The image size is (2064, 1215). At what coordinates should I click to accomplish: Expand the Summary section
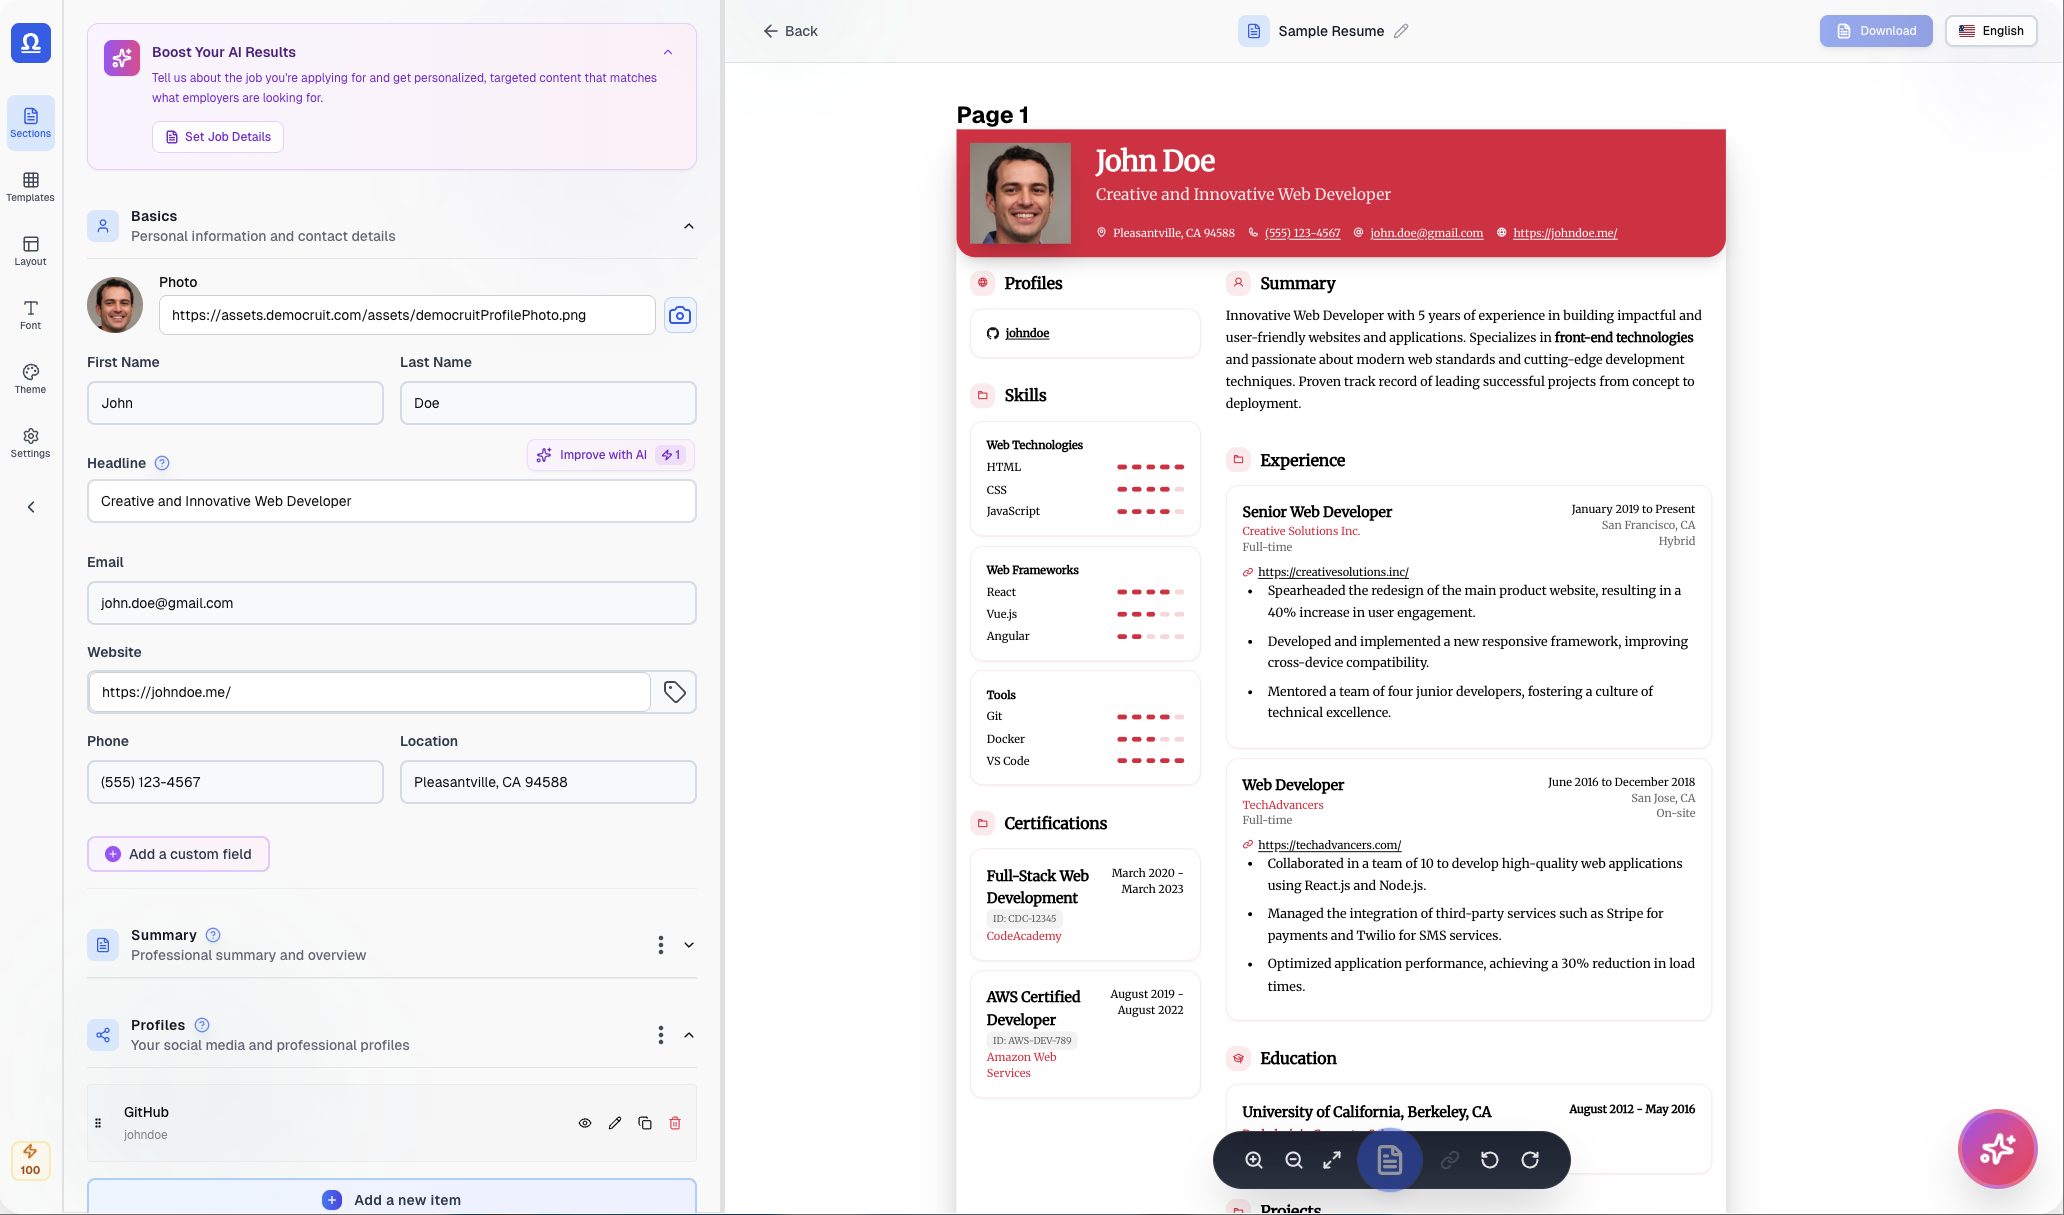(688, 944)
